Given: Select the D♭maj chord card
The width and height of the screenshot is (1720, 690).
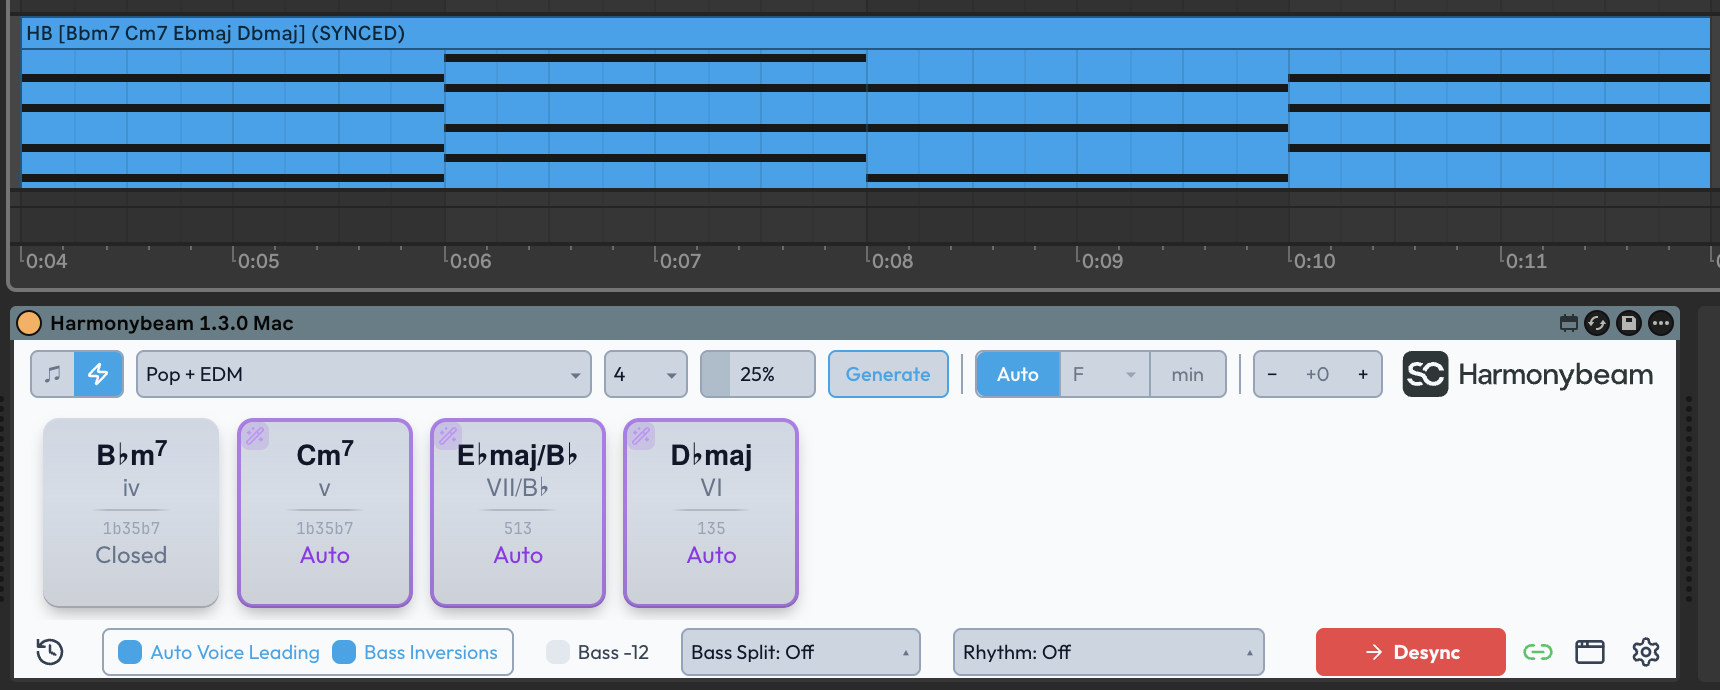Looking at the screenshot, I should 711,512.
